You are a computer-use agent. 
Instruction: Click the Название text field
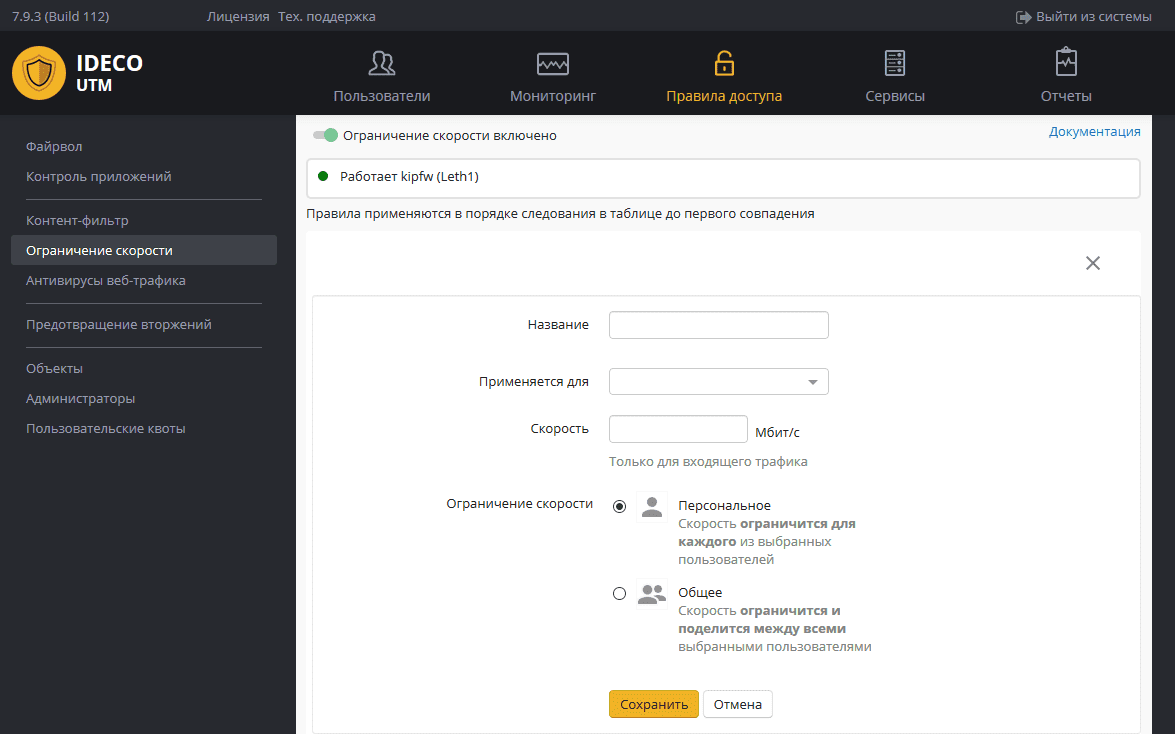718,325
